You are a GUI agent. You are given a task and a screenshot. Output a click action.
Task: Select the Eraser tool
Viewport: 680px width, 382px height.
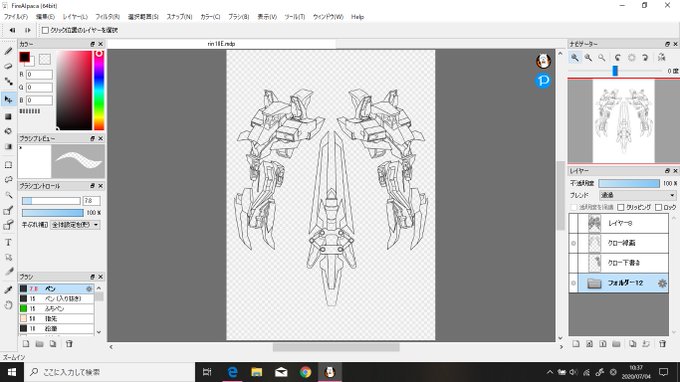tap(8, 66)
